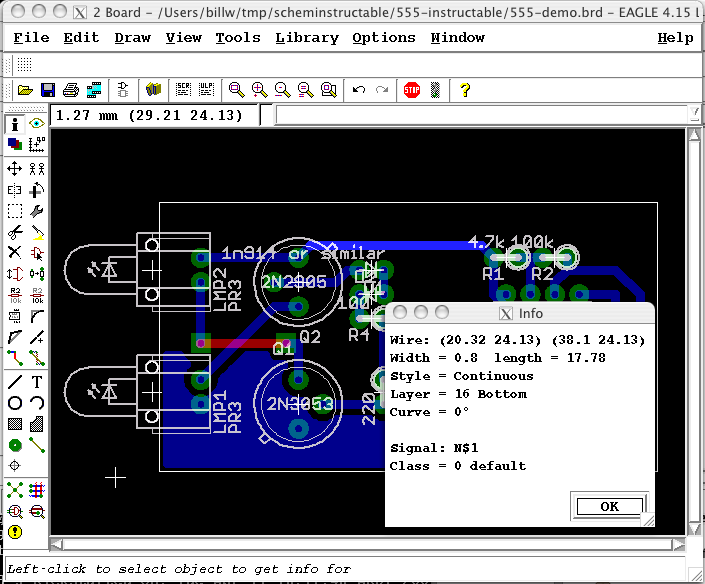Open the grid settings icon
Viewport: 705px width, 584px height.
pos(24,65)
